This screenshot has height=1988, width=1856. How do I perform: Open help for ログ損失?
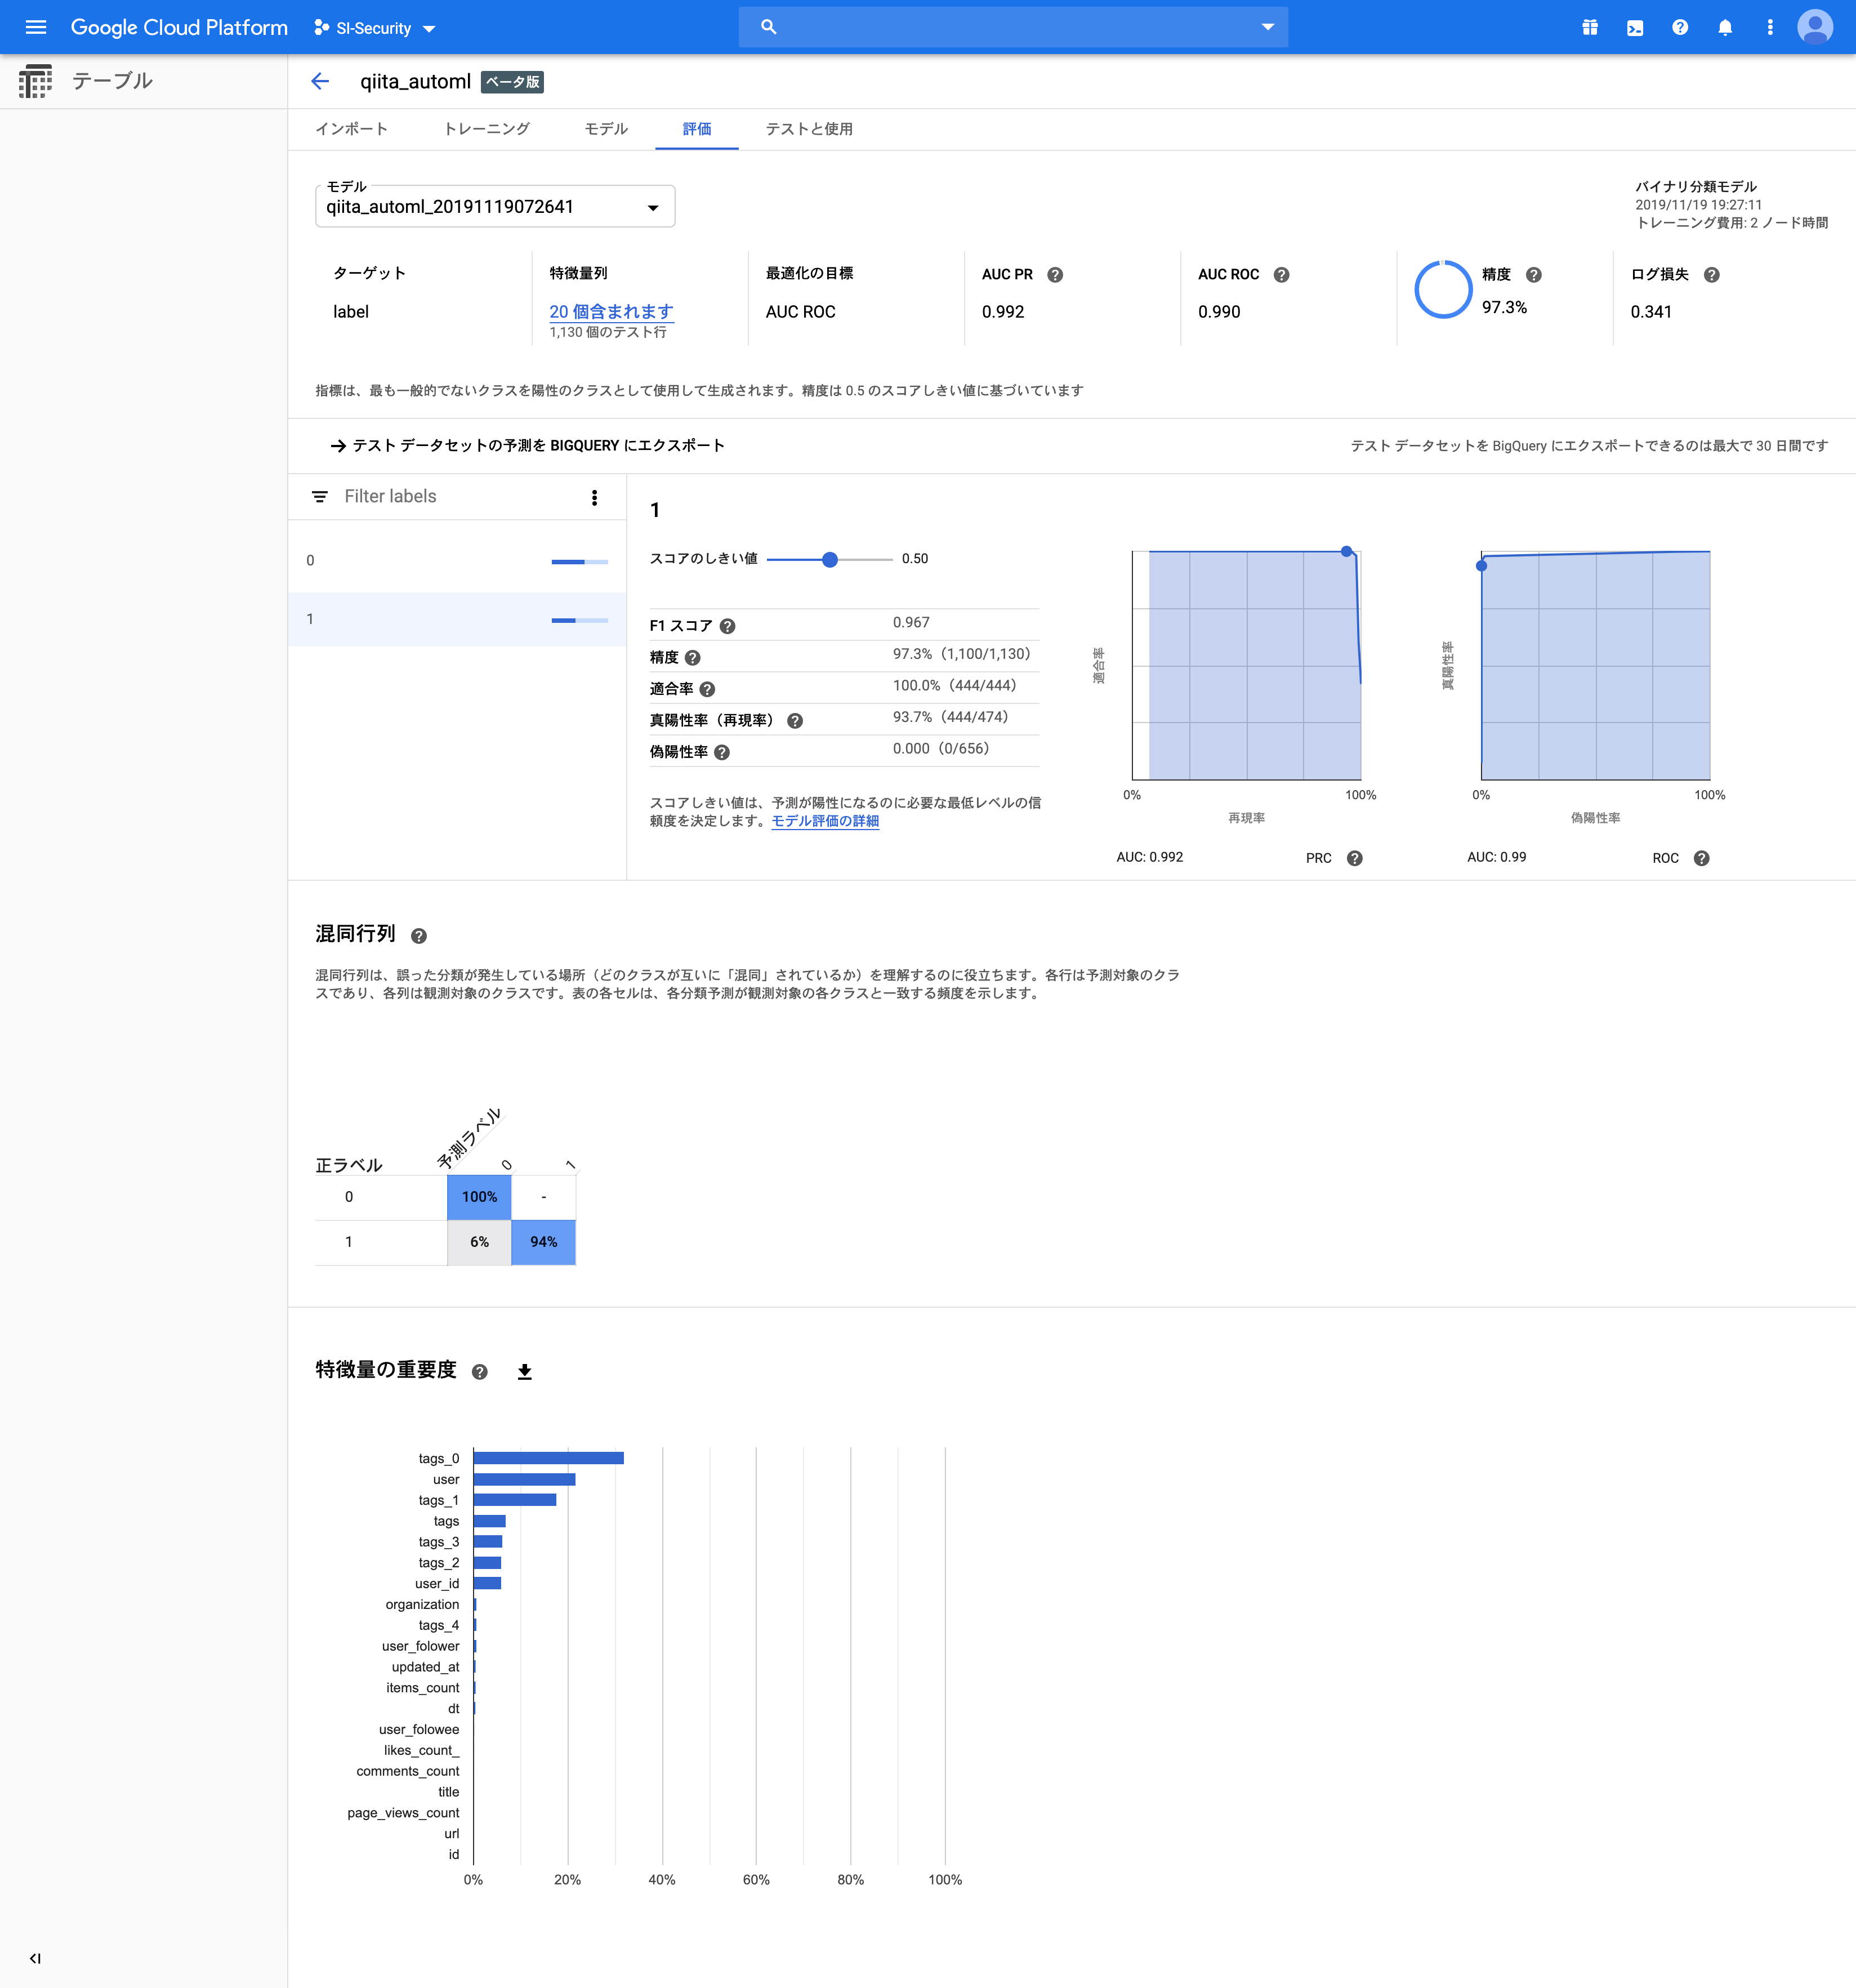pyautogui.click(x=1711, y=275)
